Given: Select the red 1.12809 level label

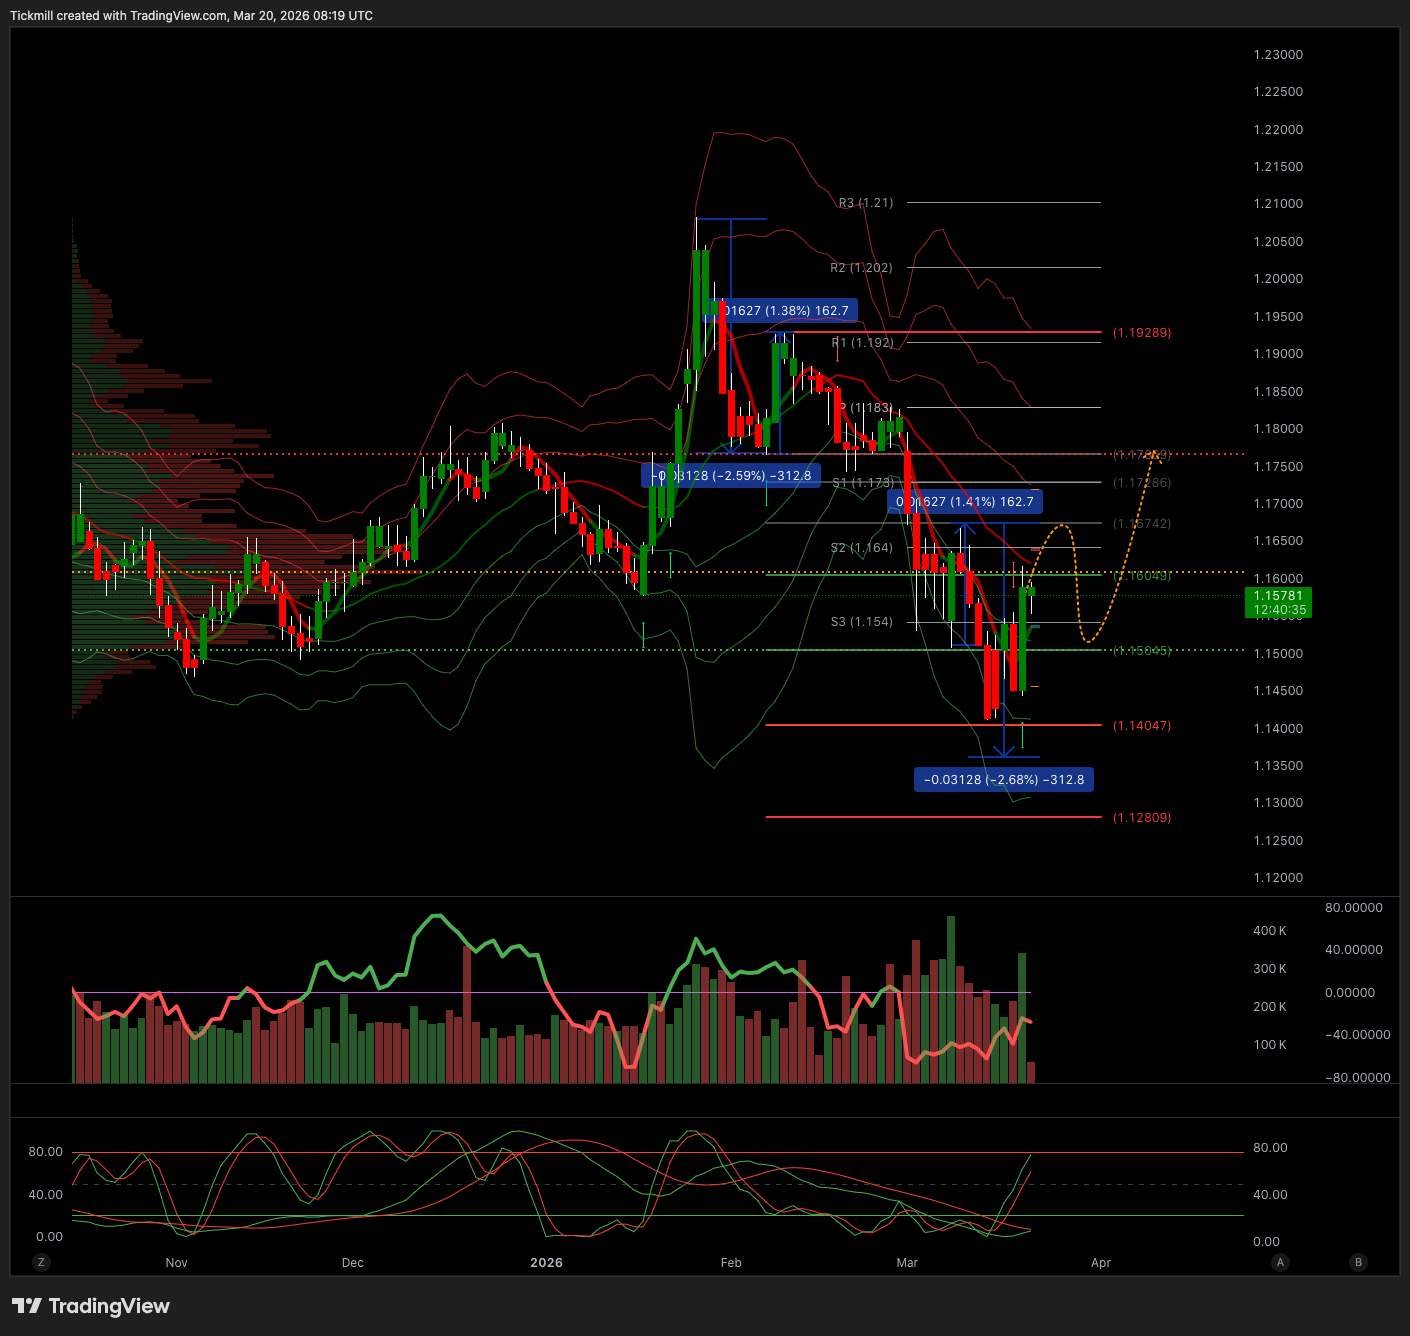Looking at the screenshot, I should pyautogui.click(x=1141, y=818).
